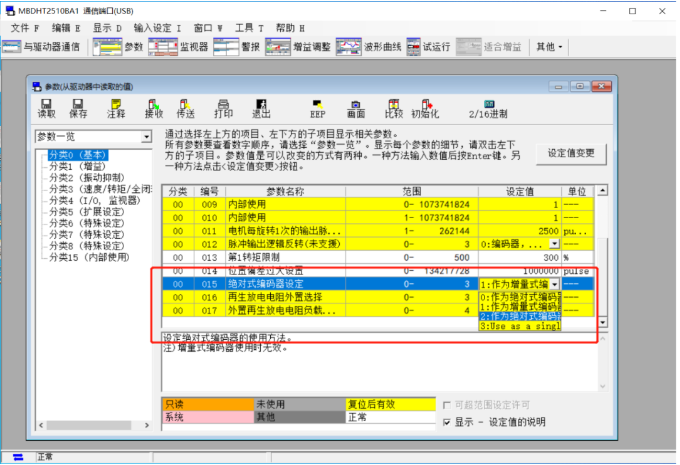Click status bar connection icon
This screenshot has height=465, width=680.
[x=18, y=457]
